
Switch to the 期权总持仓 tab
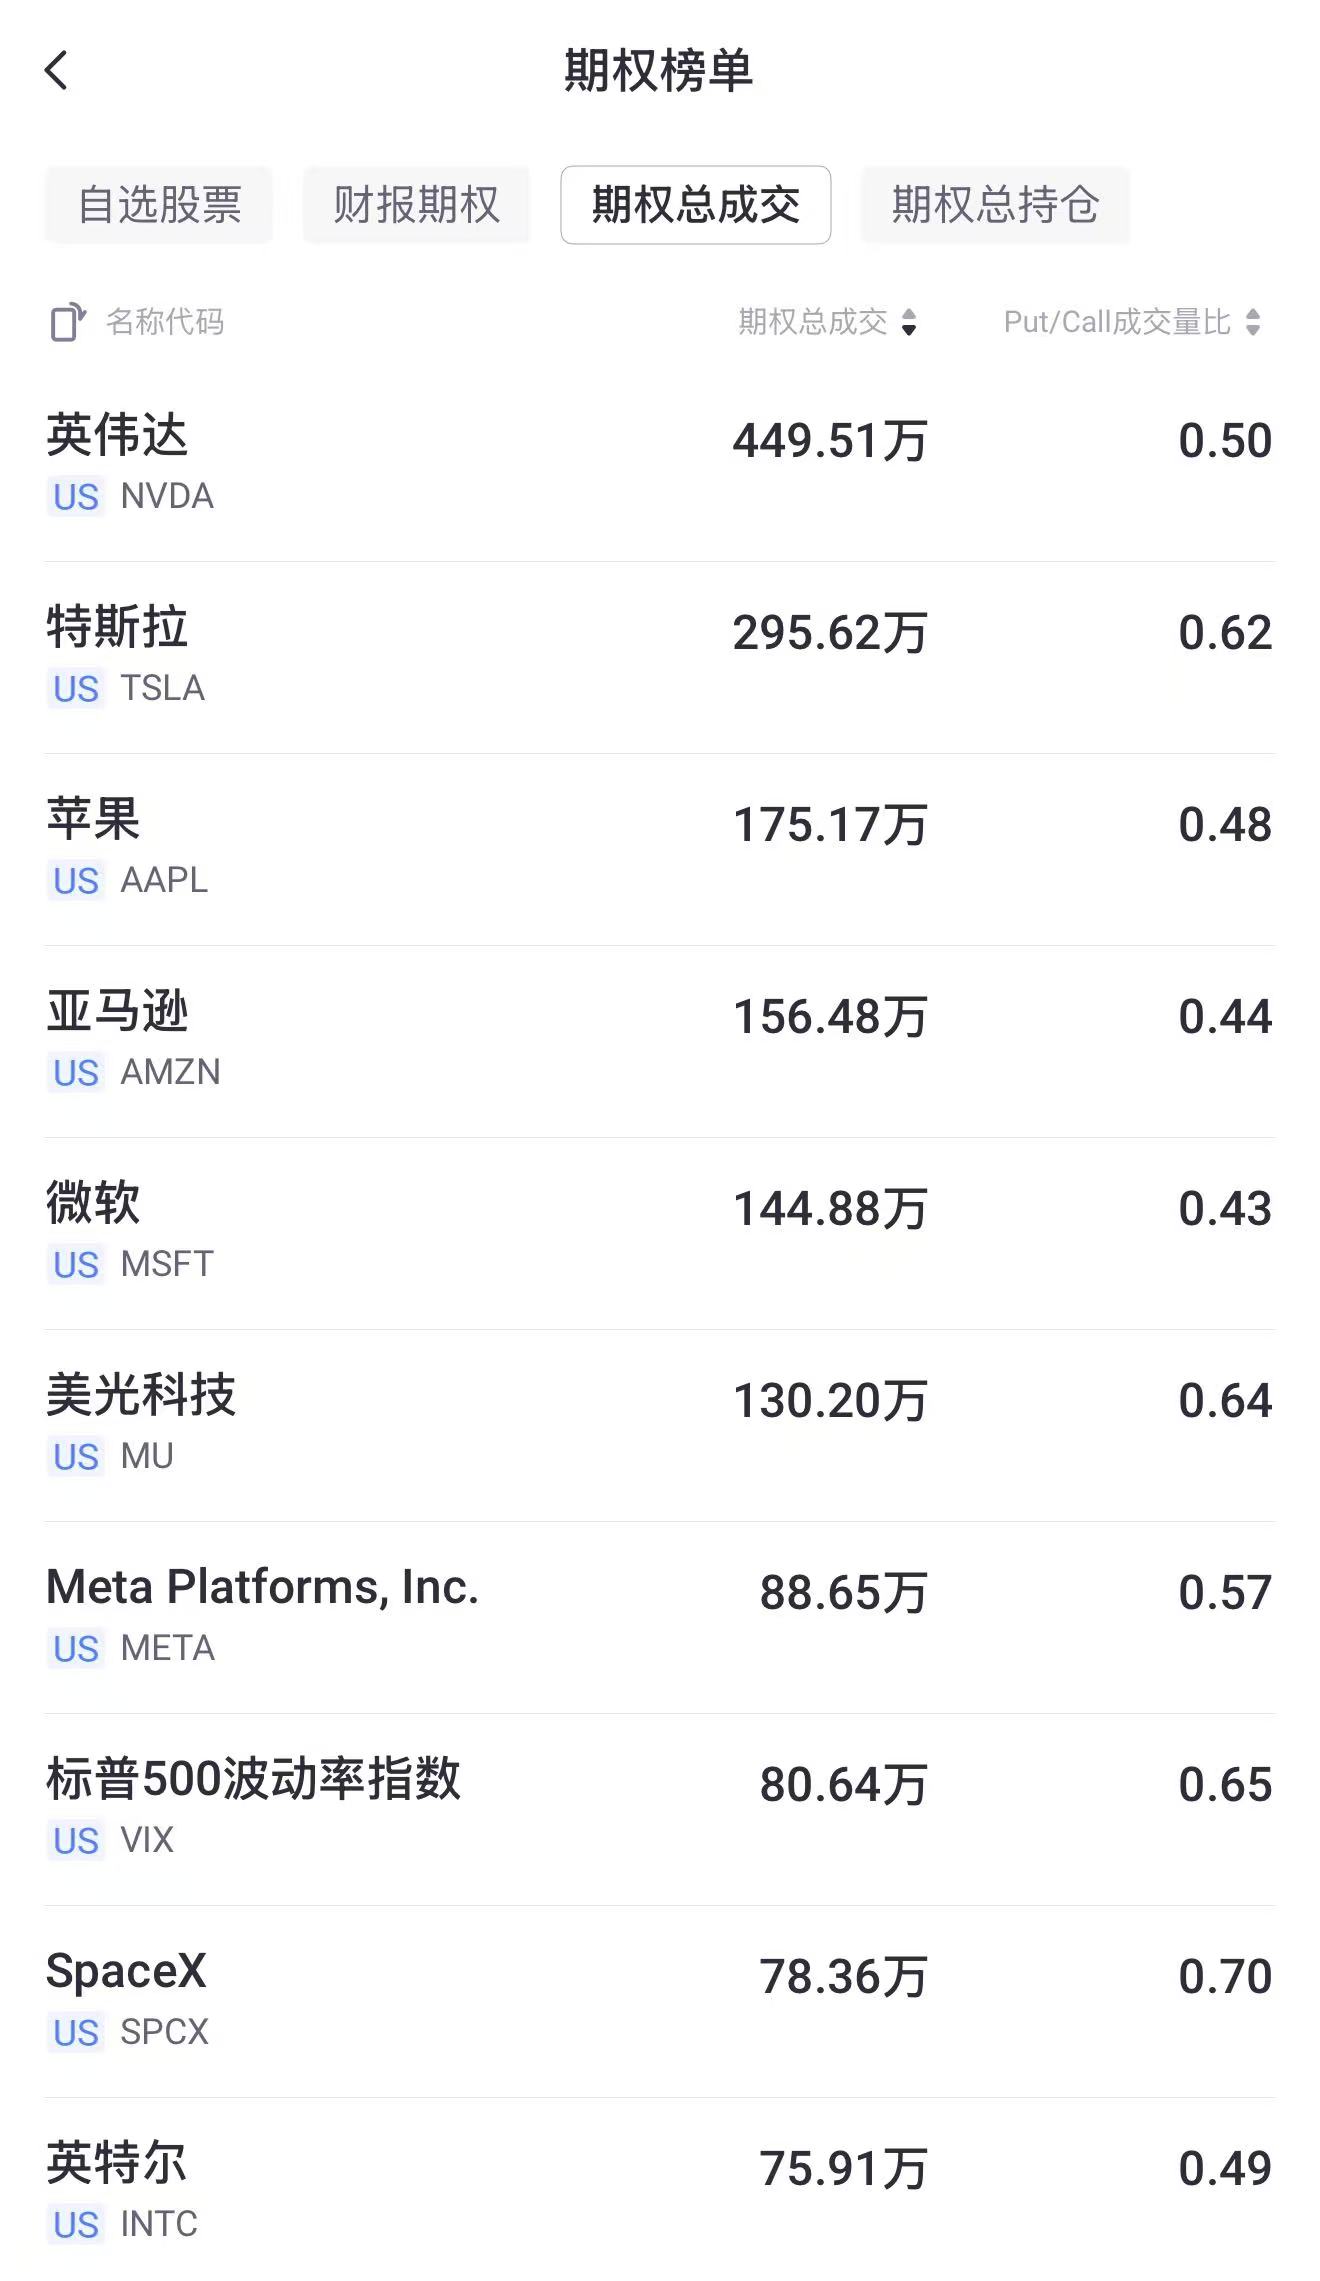click(995, 205)
